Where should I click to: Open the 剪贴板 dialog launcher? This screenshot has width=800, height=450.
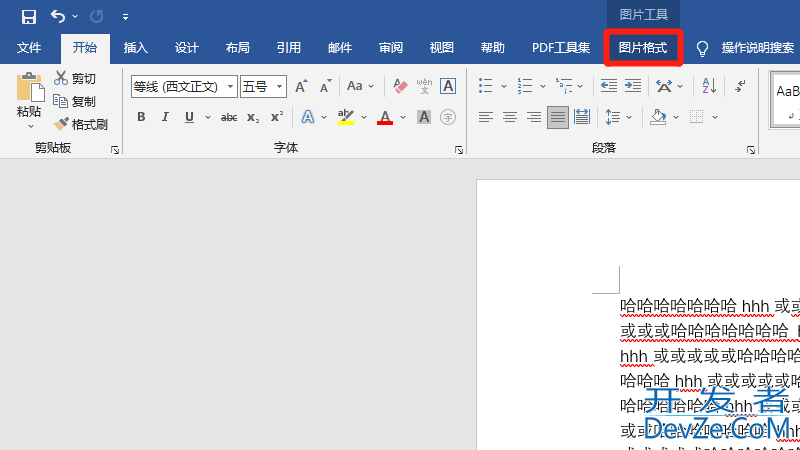click(x=115, y=150)
